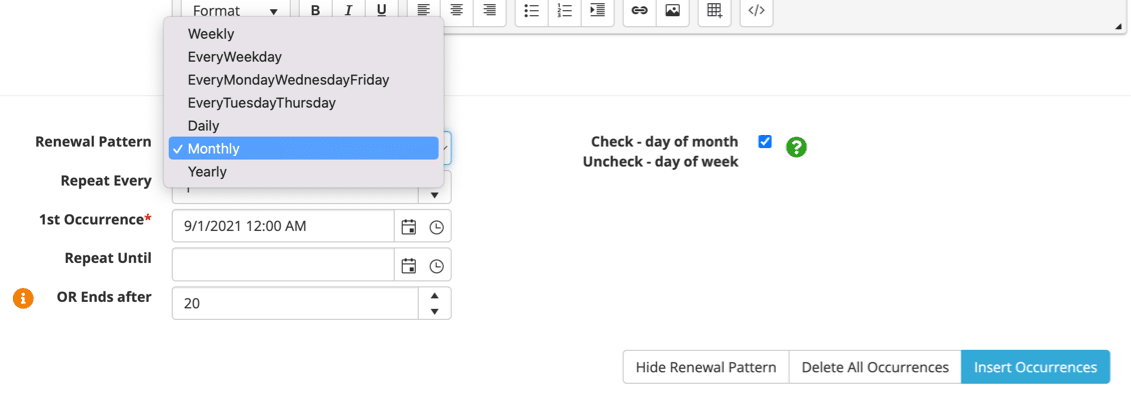1131x398 pixels.
Task: Open calendar picker for Repeat Until
Action: coord(409,266)
